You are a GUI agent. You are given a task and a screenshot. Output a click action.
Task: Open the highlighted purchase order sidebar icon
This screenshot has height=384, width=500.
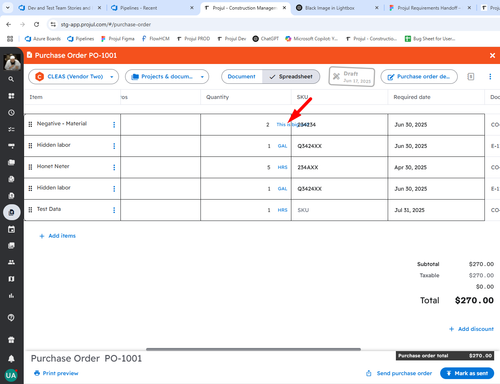point(11,212)
